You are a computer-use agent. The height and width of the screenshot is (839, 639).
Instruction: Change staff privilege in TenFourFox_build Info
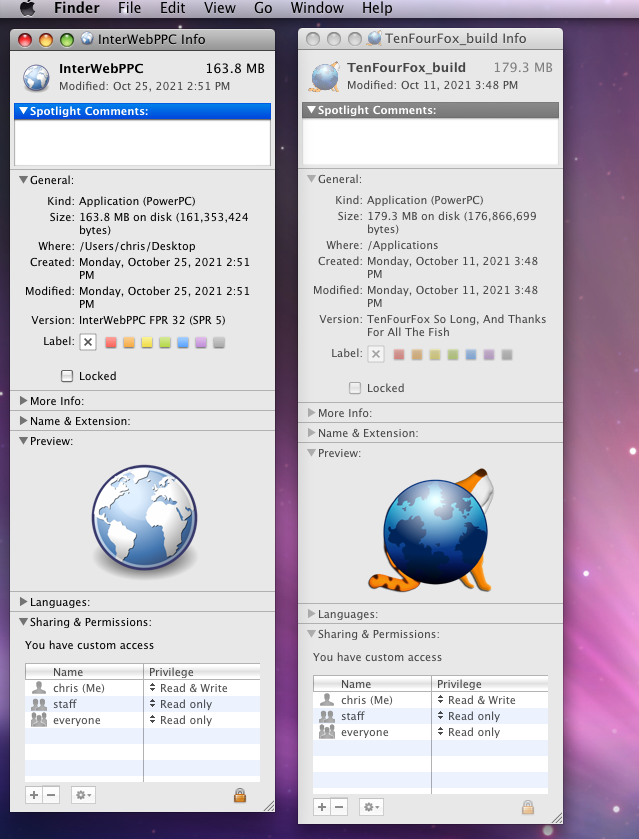click(469, 715)
